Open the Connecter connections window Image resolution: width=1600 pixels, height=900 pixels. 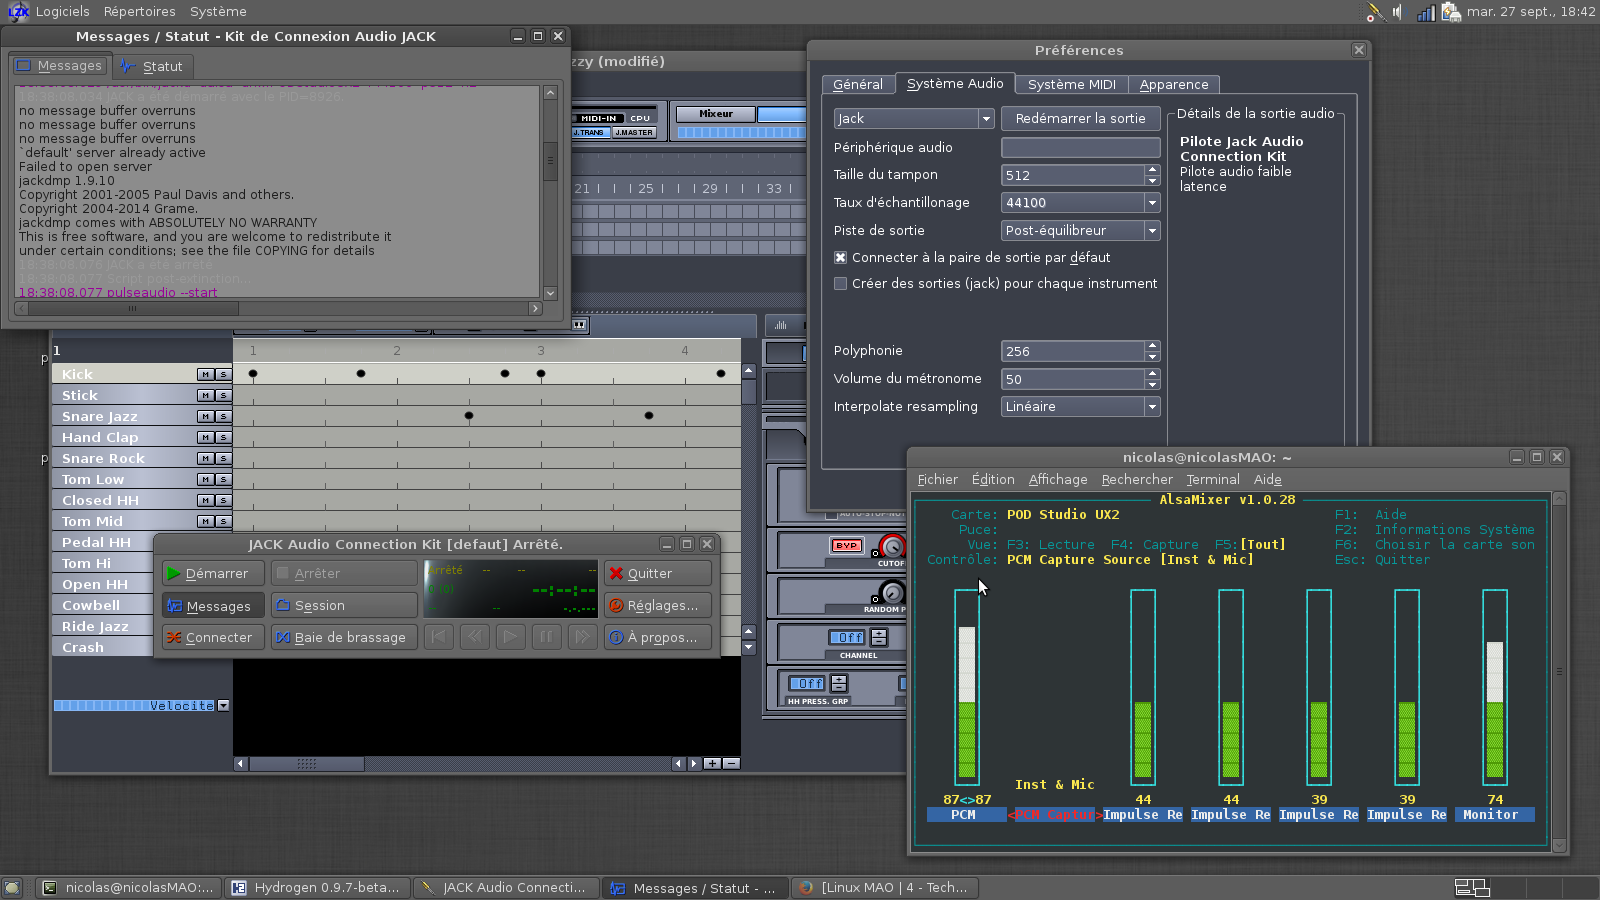pyautogui.click(x=213, y=637)
